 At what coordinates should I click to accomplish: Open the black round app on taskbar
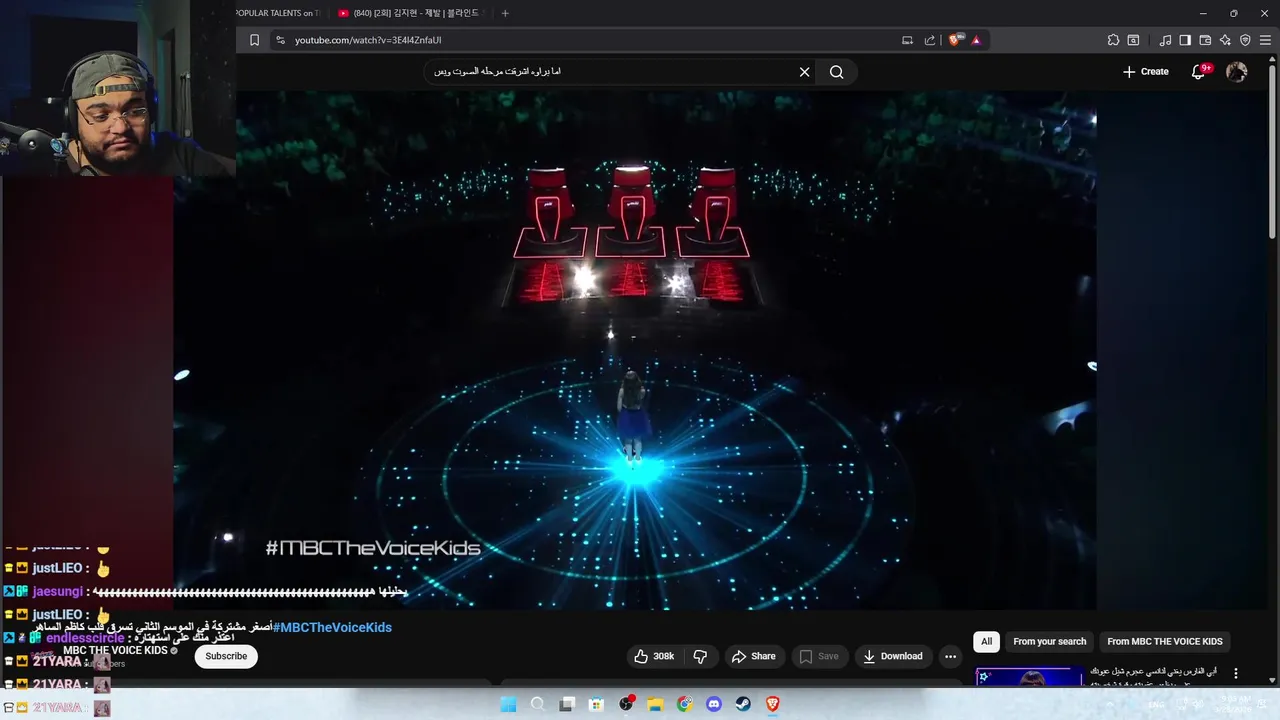pyautogui.click(x=626, y=704)
